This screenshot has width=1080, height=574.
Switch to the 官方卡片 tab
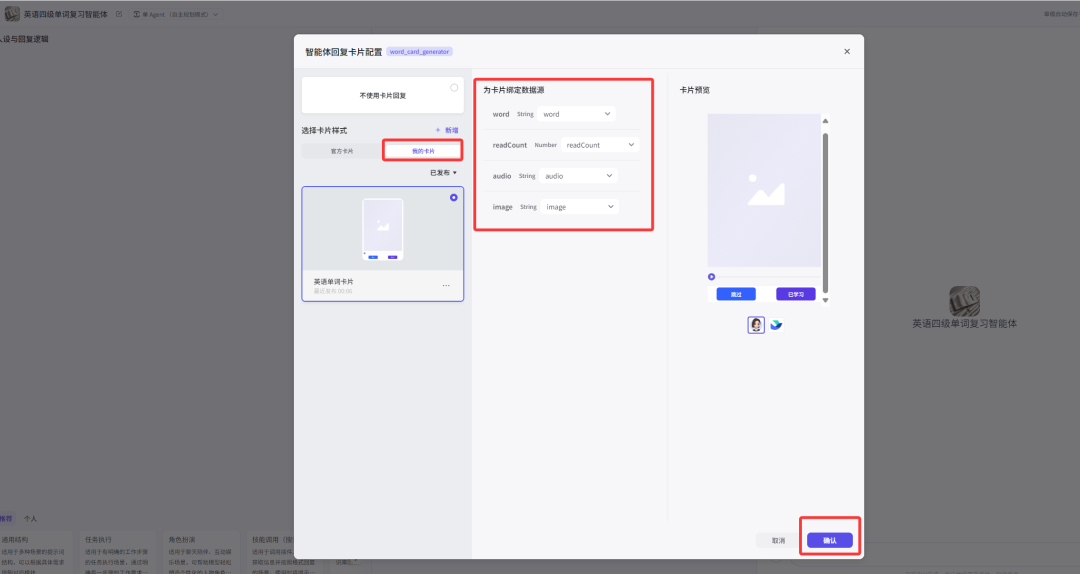point(342,151)
